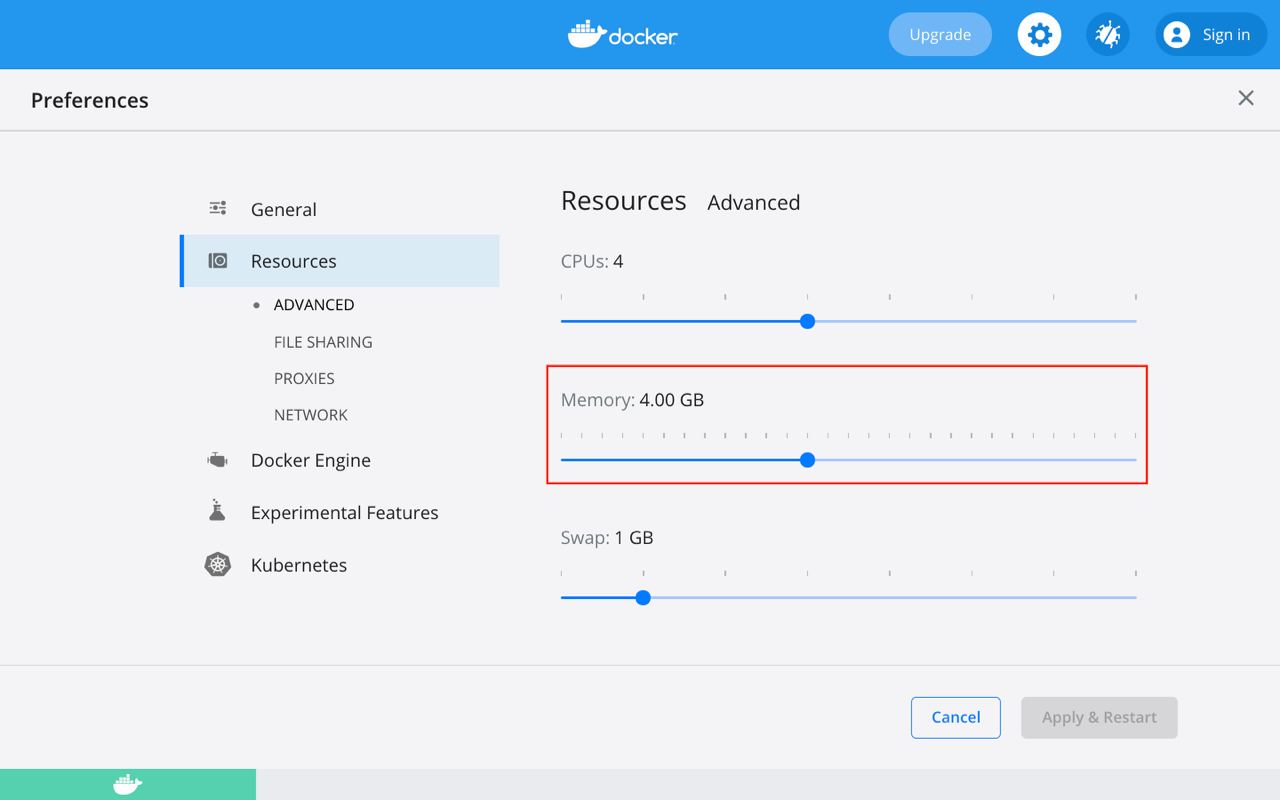Click the Memory slider handle
1280x800 pixels.
(x=808, y=460)
